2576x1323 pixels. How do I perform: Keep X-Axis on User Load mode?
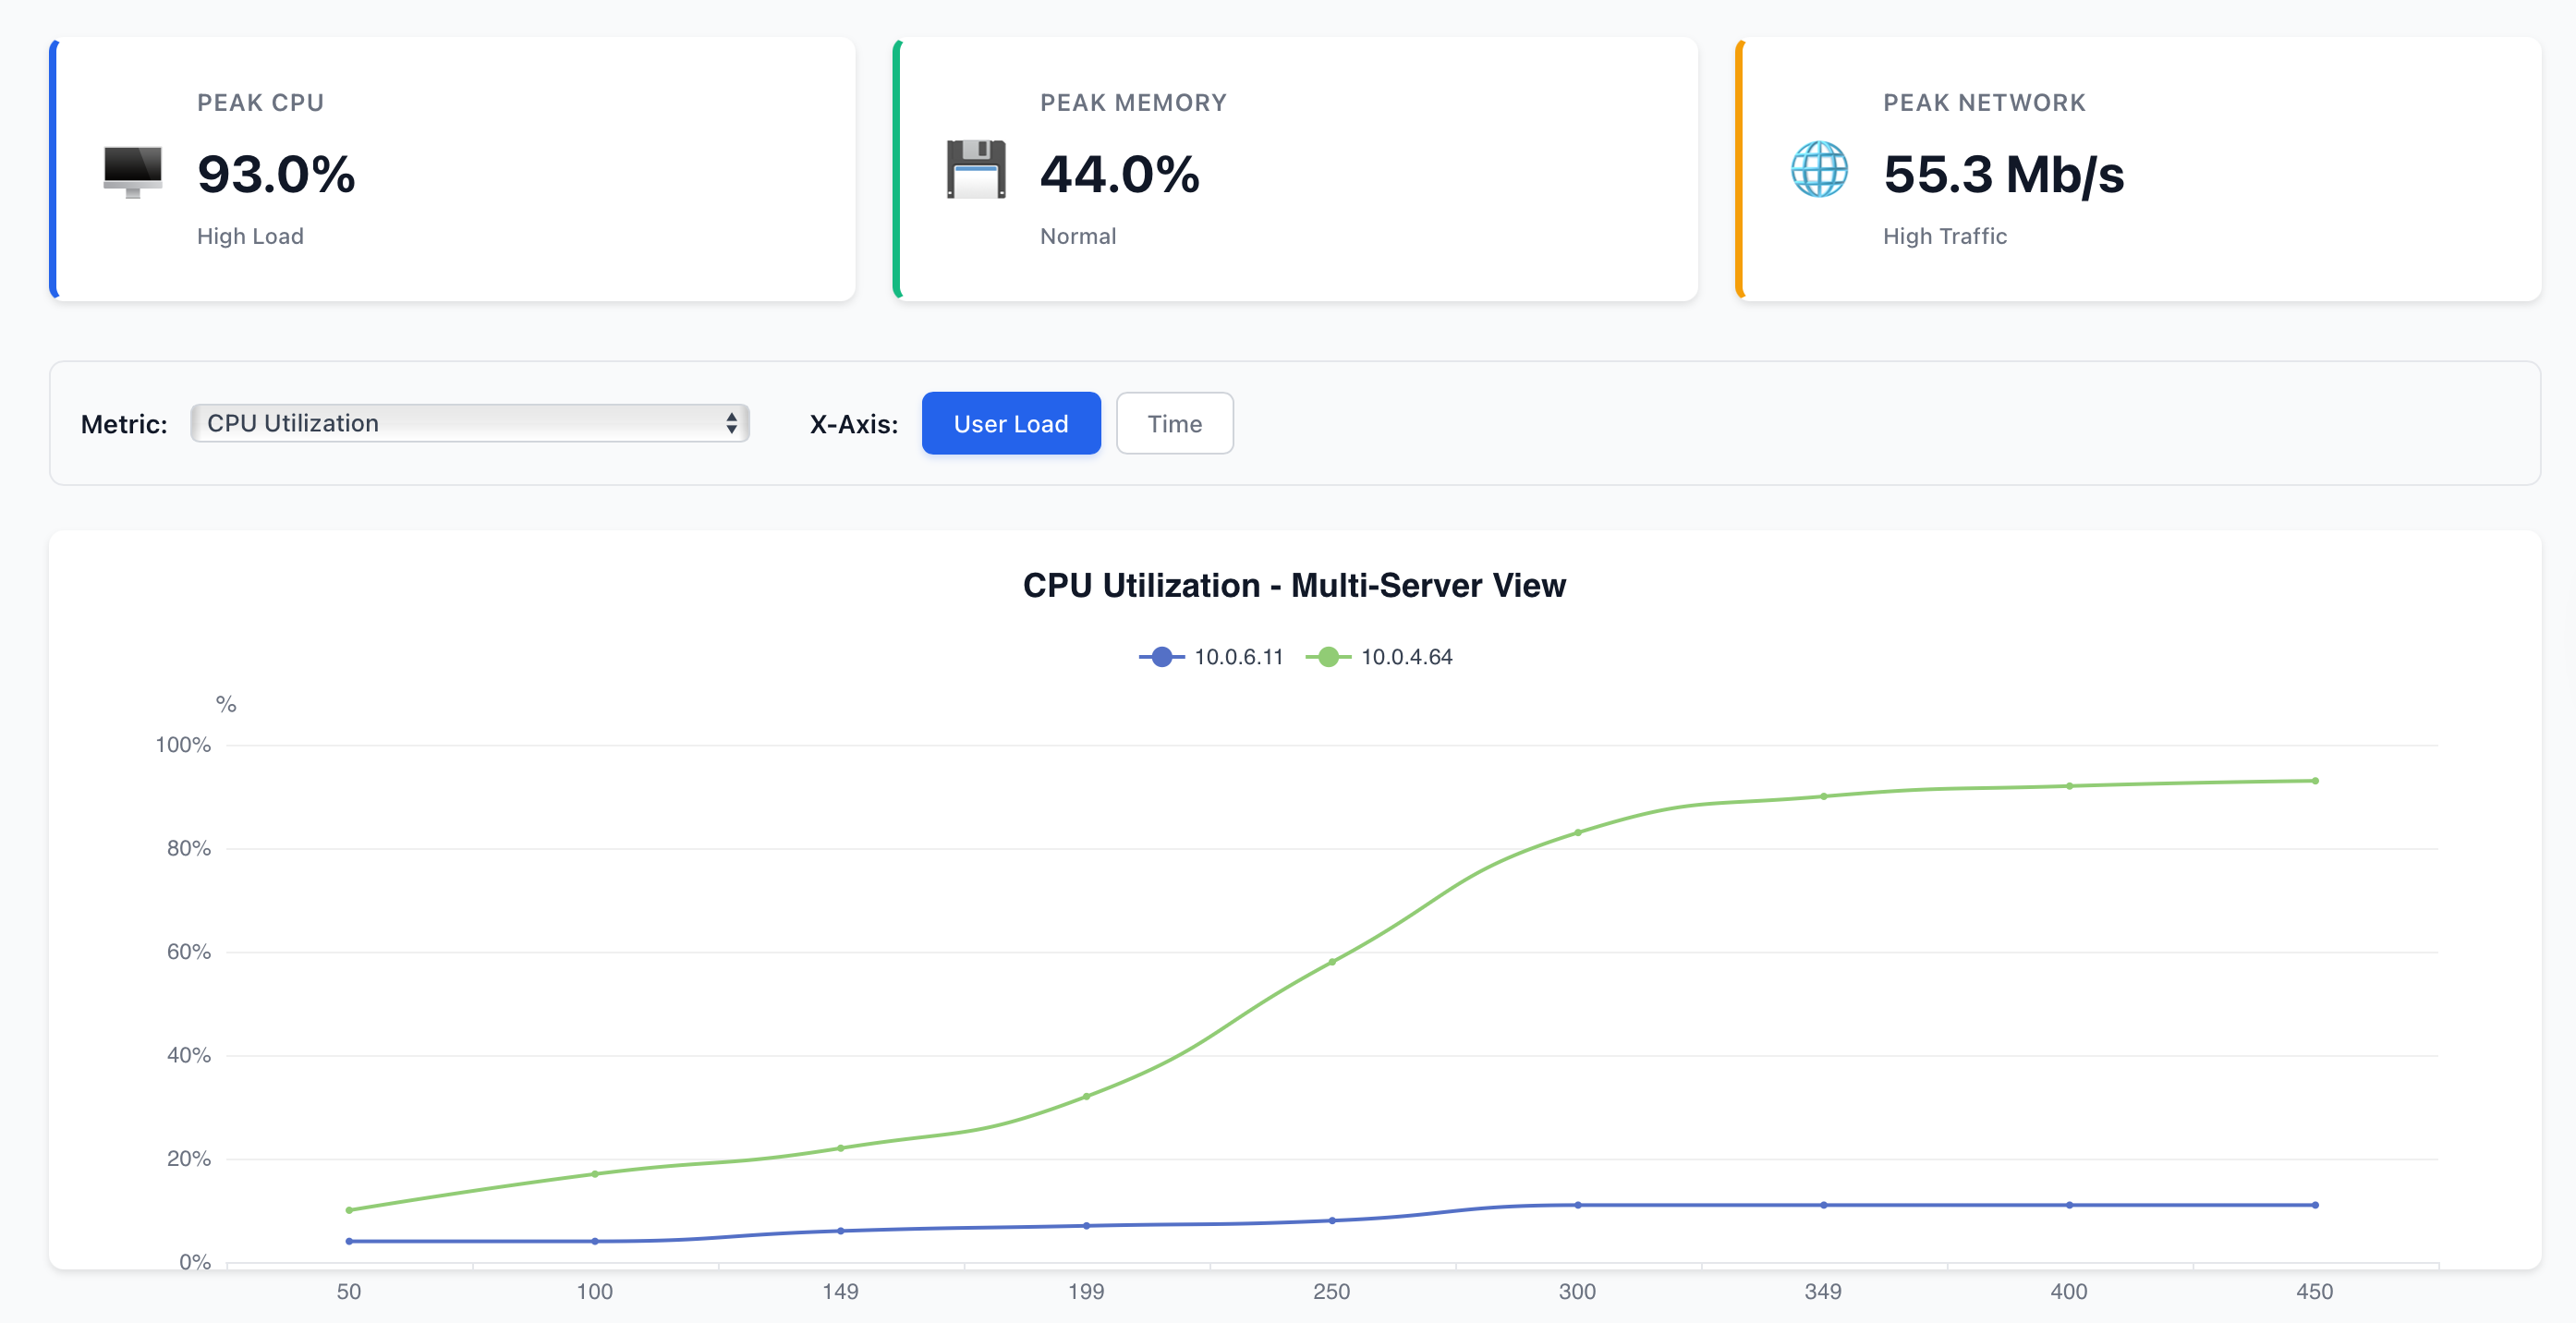tap(1011, 423)
